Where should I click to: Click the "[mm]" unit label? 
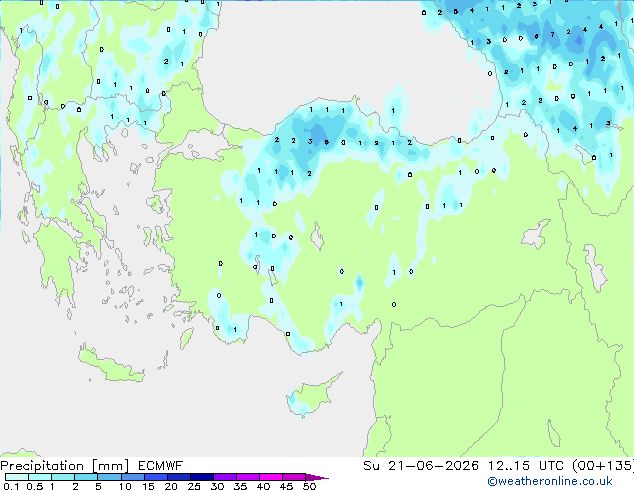tap(110, 466)
